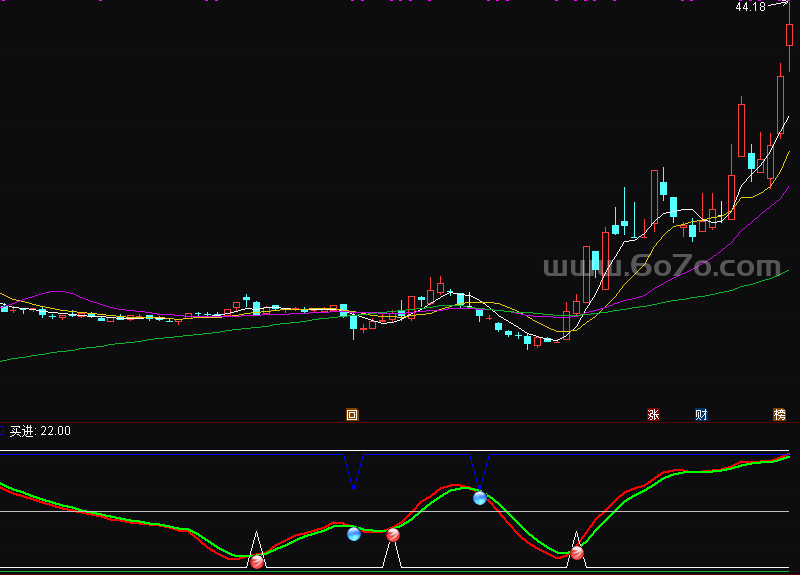Click the 44.18 high price label
The width and height of the screenshot is (800, 575).
pos(749,8)
